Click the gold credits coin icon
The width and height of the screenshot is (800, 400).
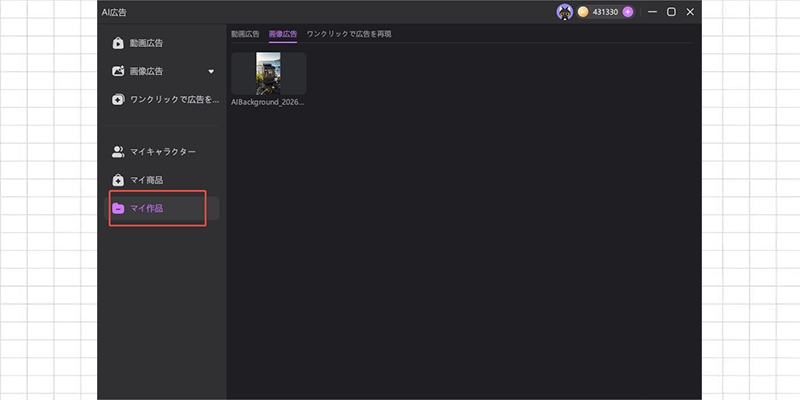point(583,12)
